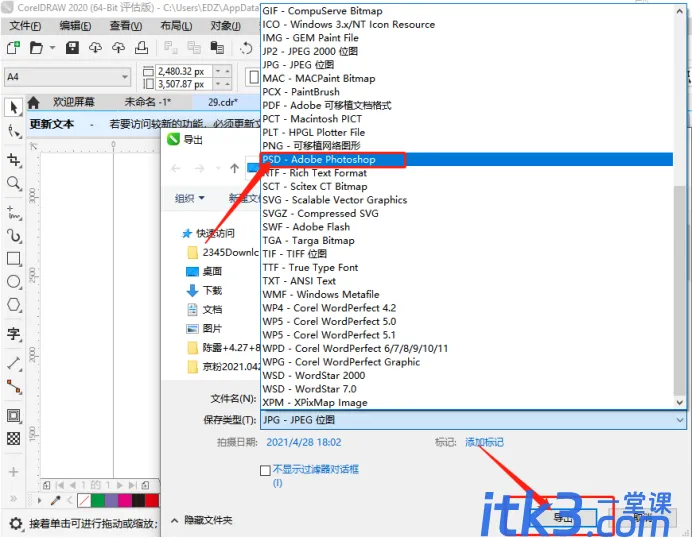Open 对象(J) menu
This screenshot has width=692, height=538.
(x=226, y=26)
